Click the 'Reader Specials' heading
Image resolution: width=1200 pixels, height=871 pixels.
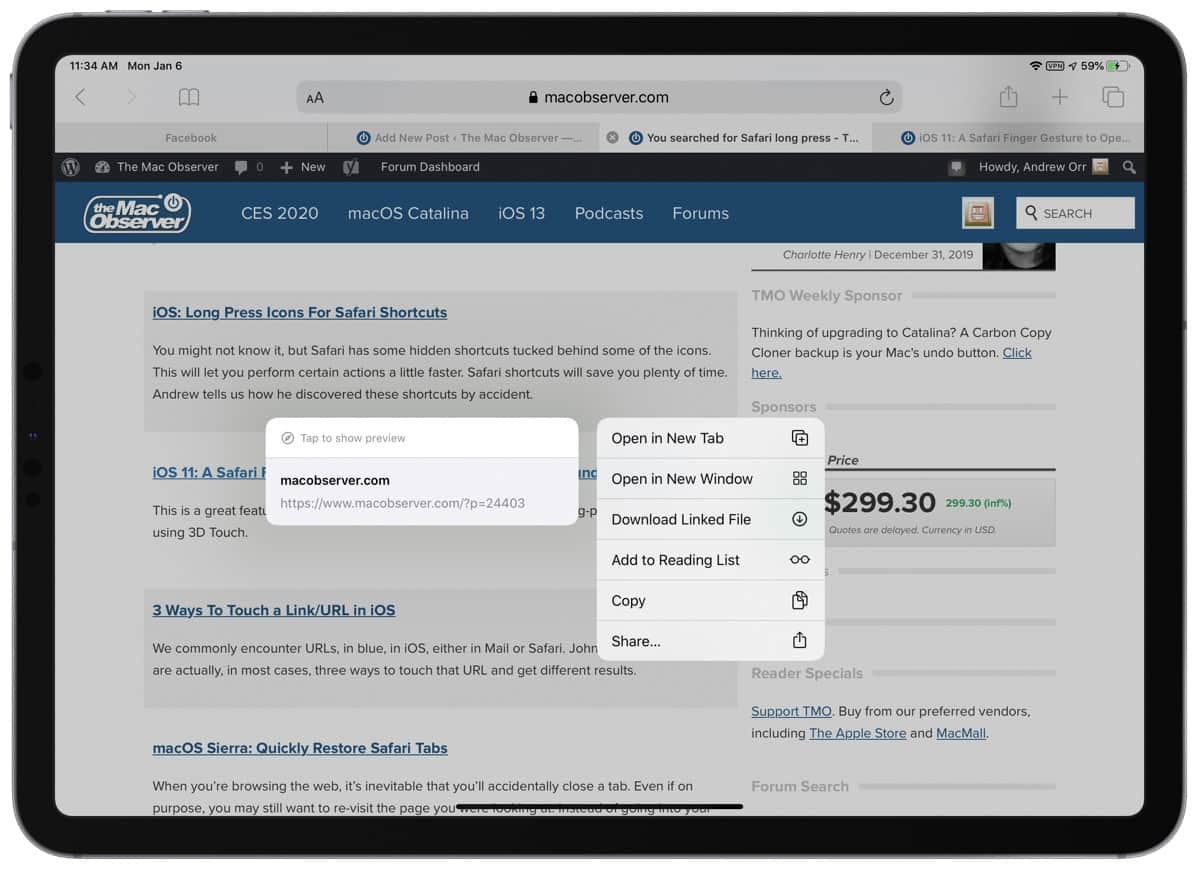click(807, 673)
